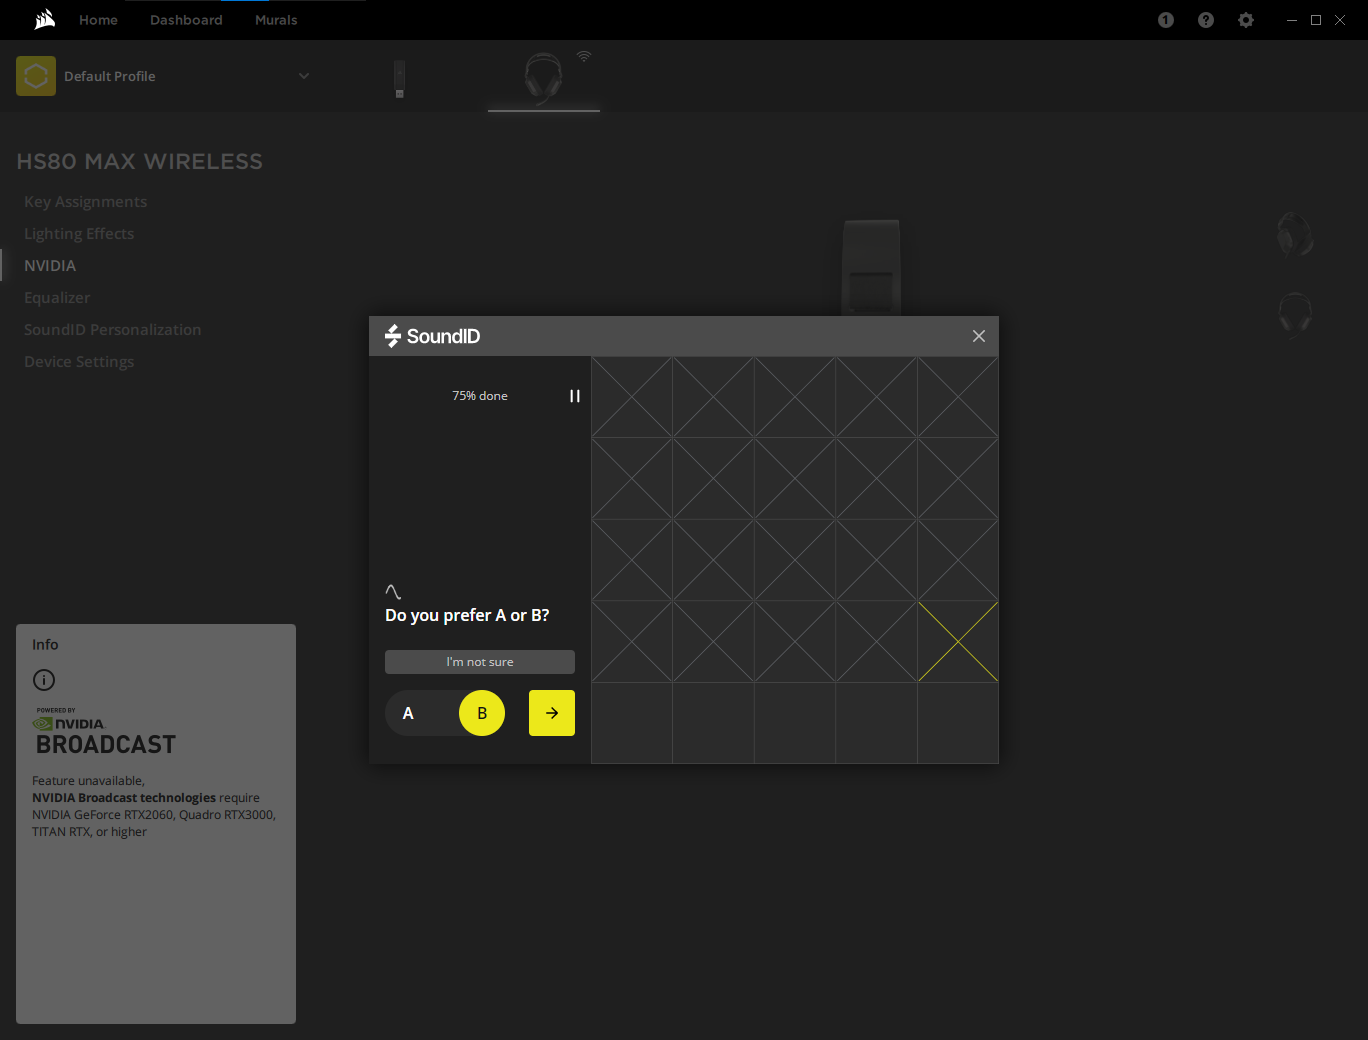The image size is (1368, 1040).
Task: Click the highlighted yellow X grid cell
Action: (958, 642)
